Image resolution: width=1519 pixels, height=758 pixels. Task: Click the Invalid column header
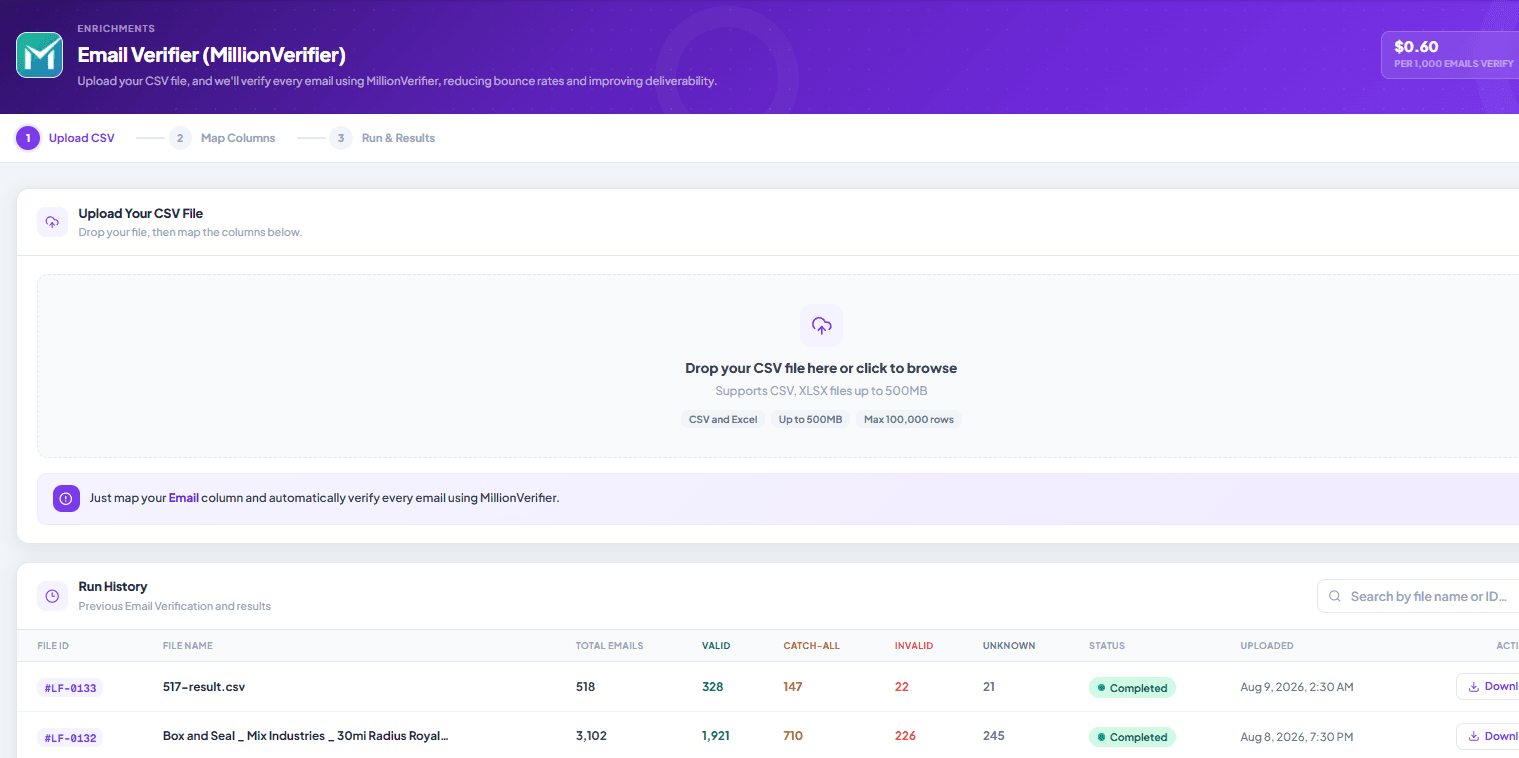pyautogui.click(x=914, y=646)
